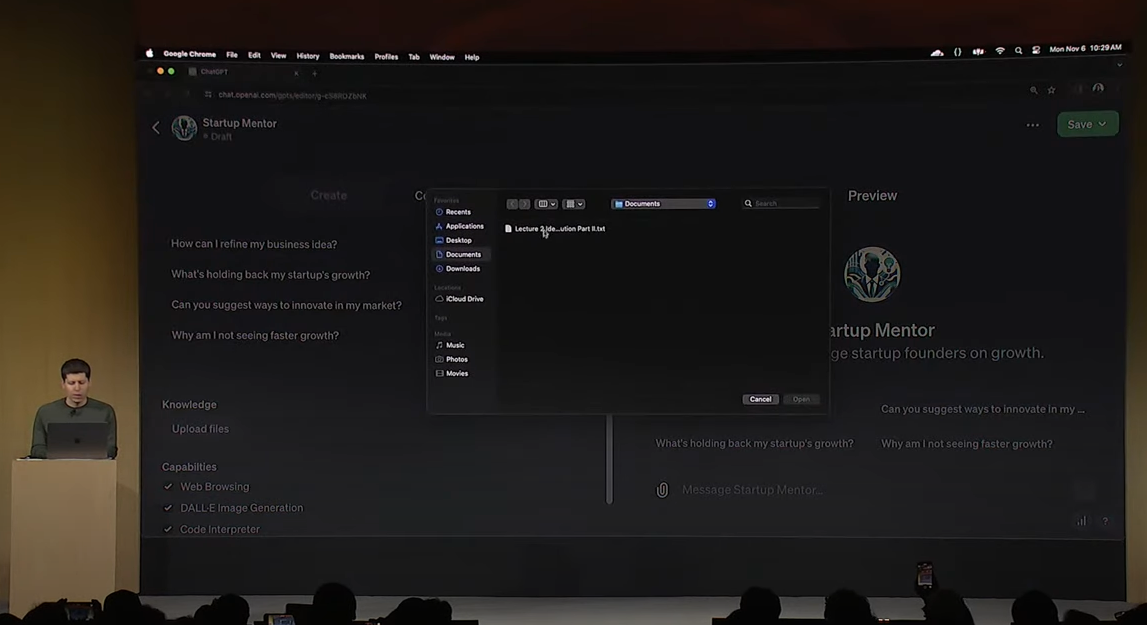
Task: Click the paperclip attach icon in preview
Action: 662,490
